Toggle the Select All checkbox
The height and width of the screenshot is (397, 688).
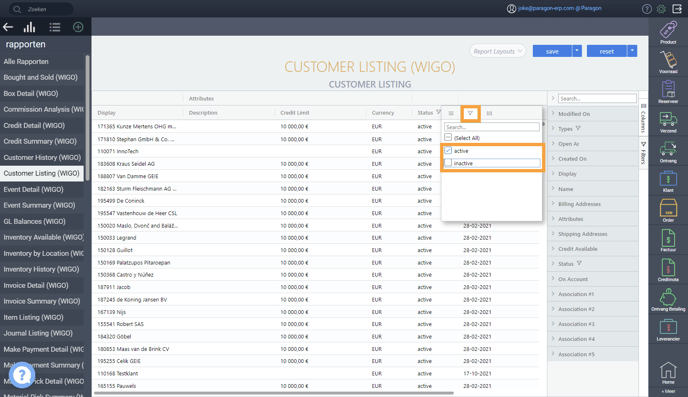point(448,138)
